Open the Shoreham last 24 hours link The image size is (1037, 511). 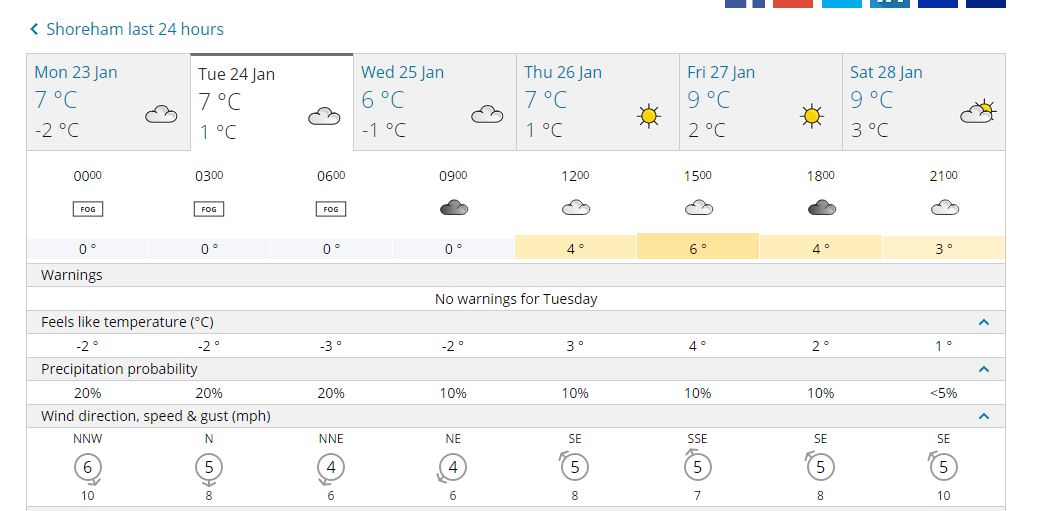point(135,29)
